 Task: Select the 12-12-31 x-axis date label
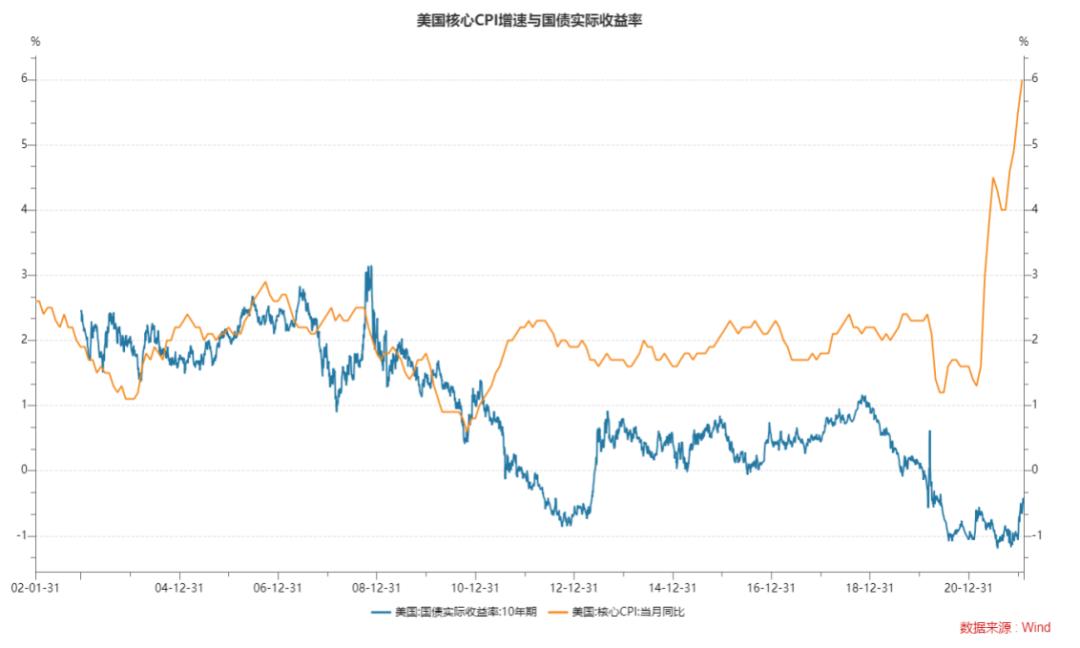573,588
